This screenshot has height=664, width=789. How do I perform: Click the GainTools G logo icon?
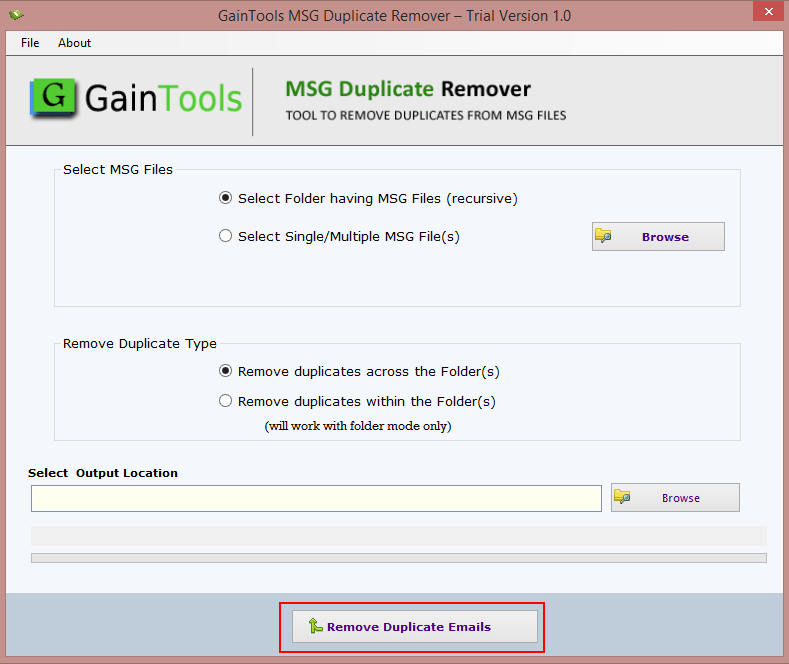coord(52,98)
